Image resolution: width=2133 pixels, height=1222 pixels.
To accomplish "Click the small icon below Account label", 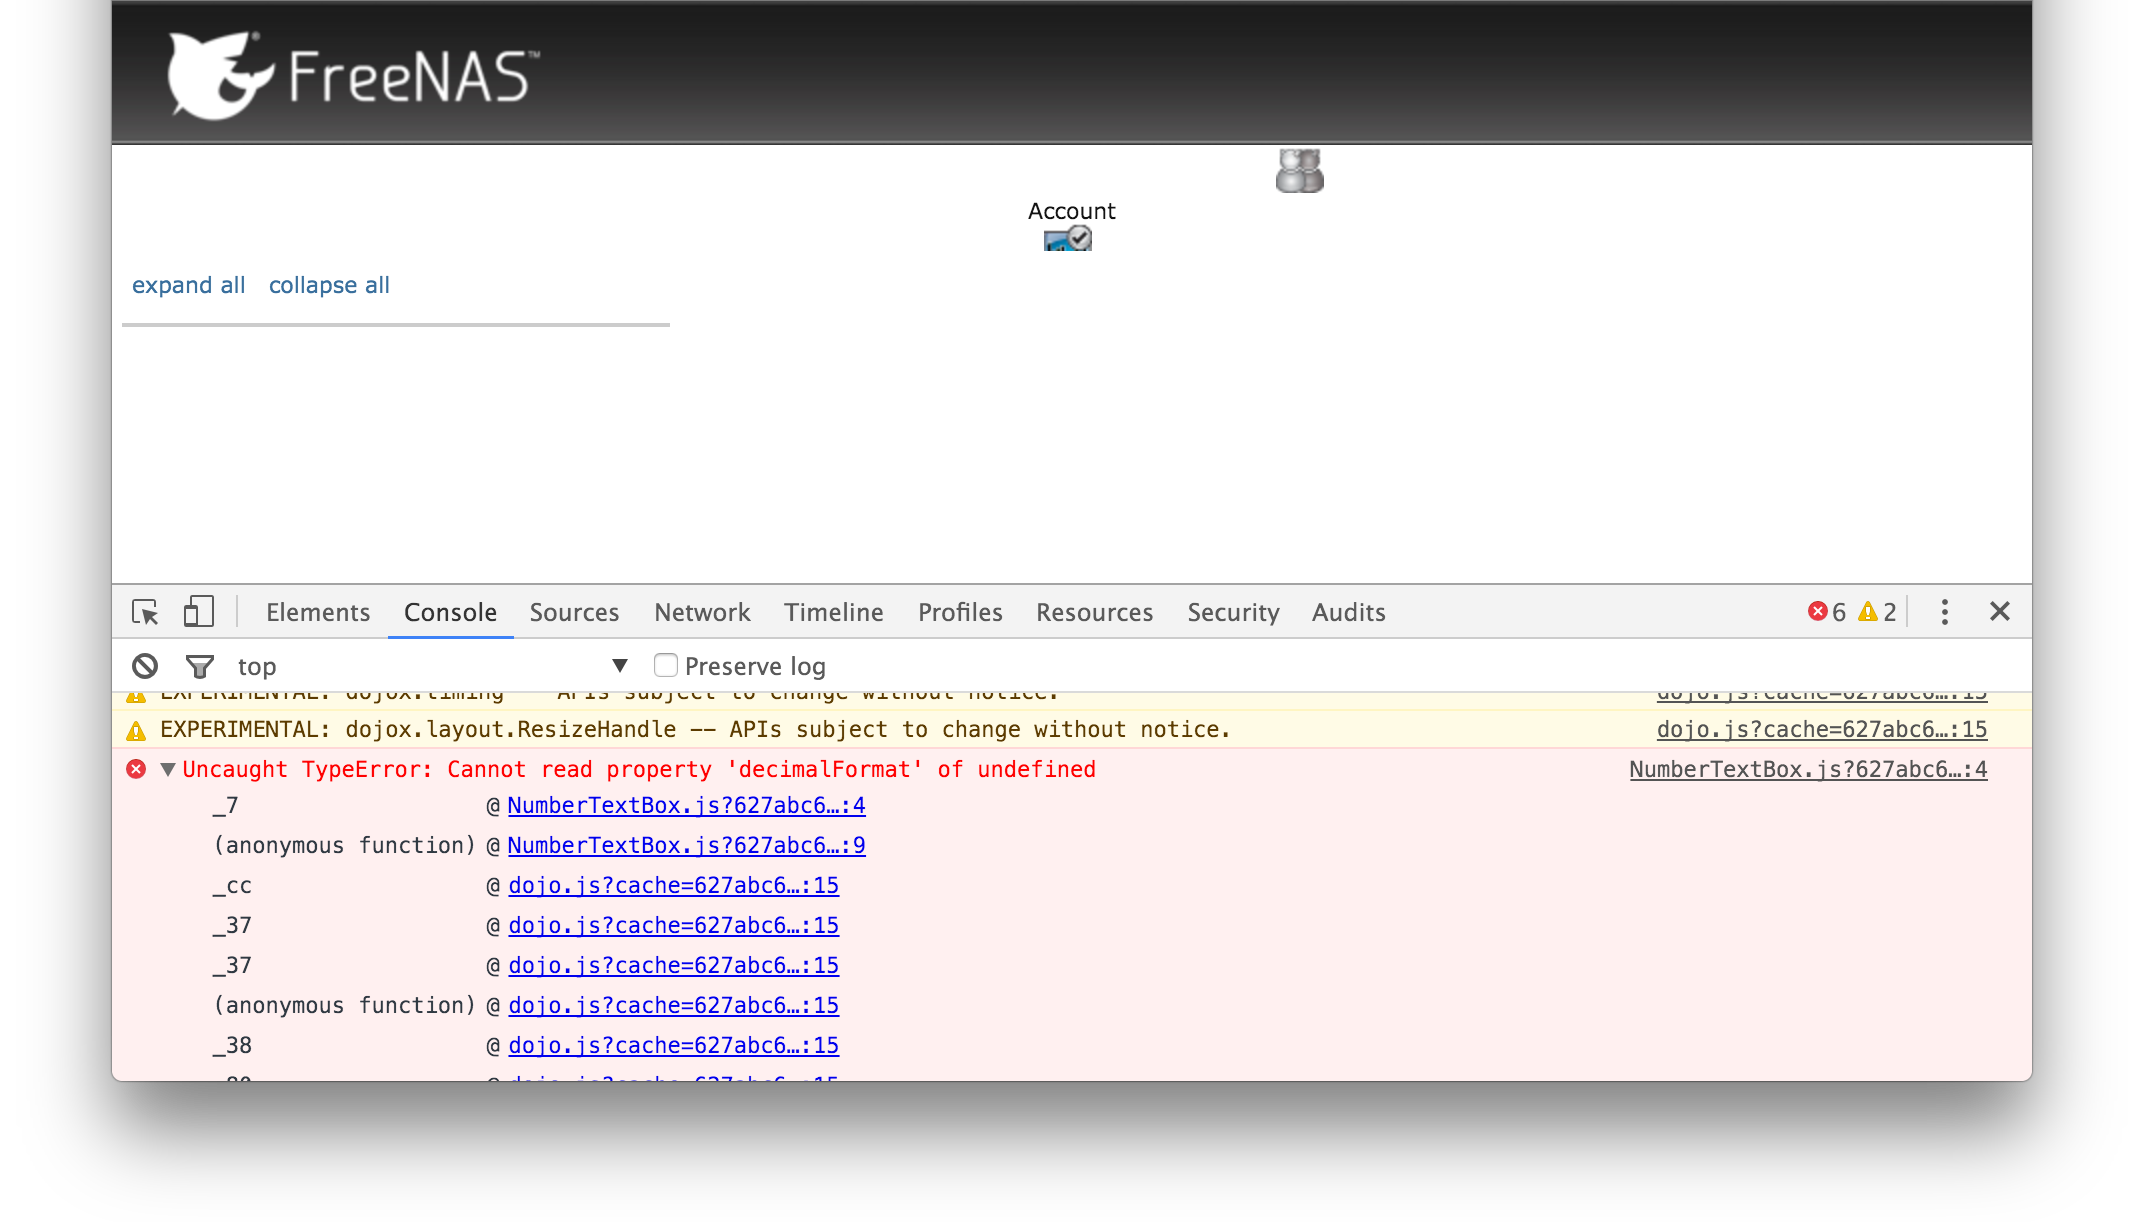I will (1068, 239).
